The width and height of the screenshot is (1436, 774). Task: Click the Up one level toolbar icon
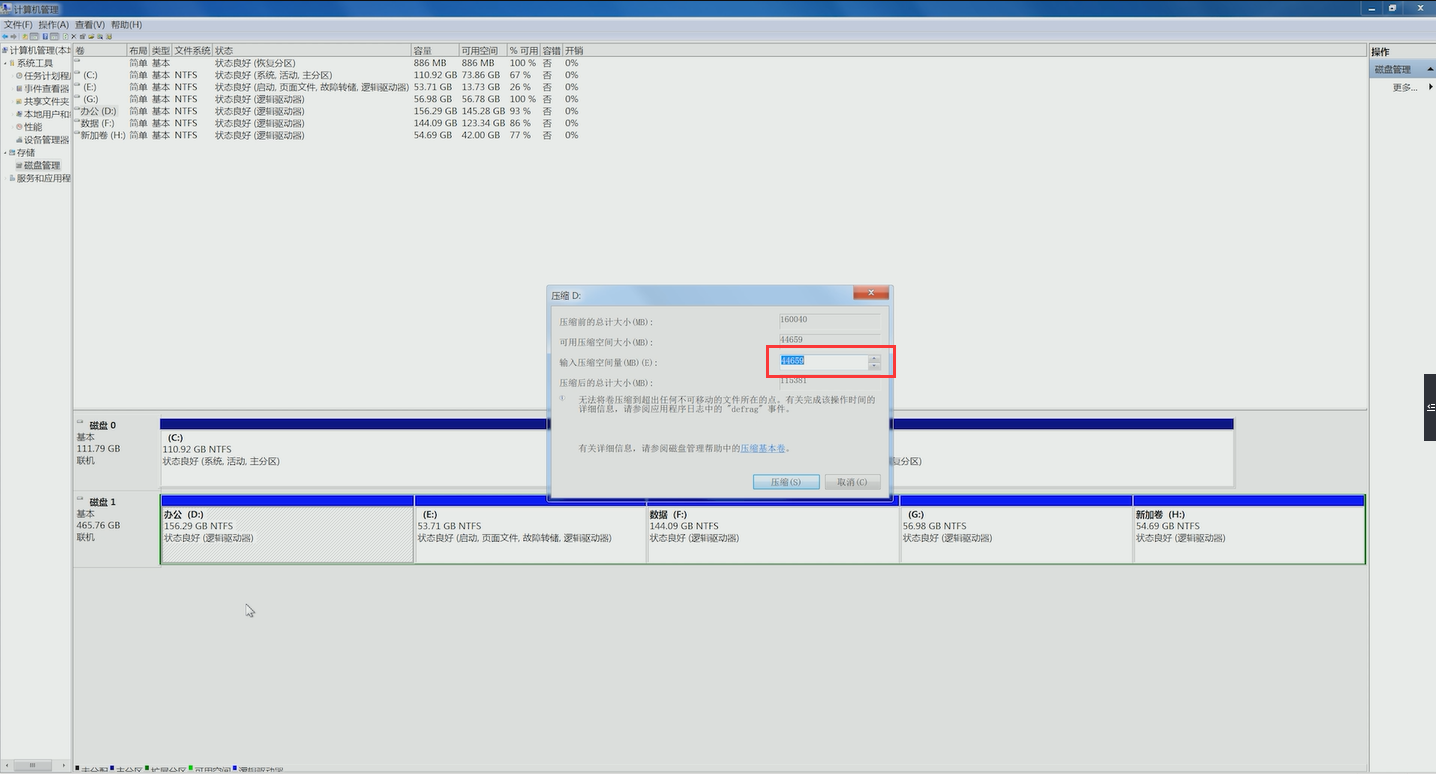pyautogui.click(x=25, y=37)
